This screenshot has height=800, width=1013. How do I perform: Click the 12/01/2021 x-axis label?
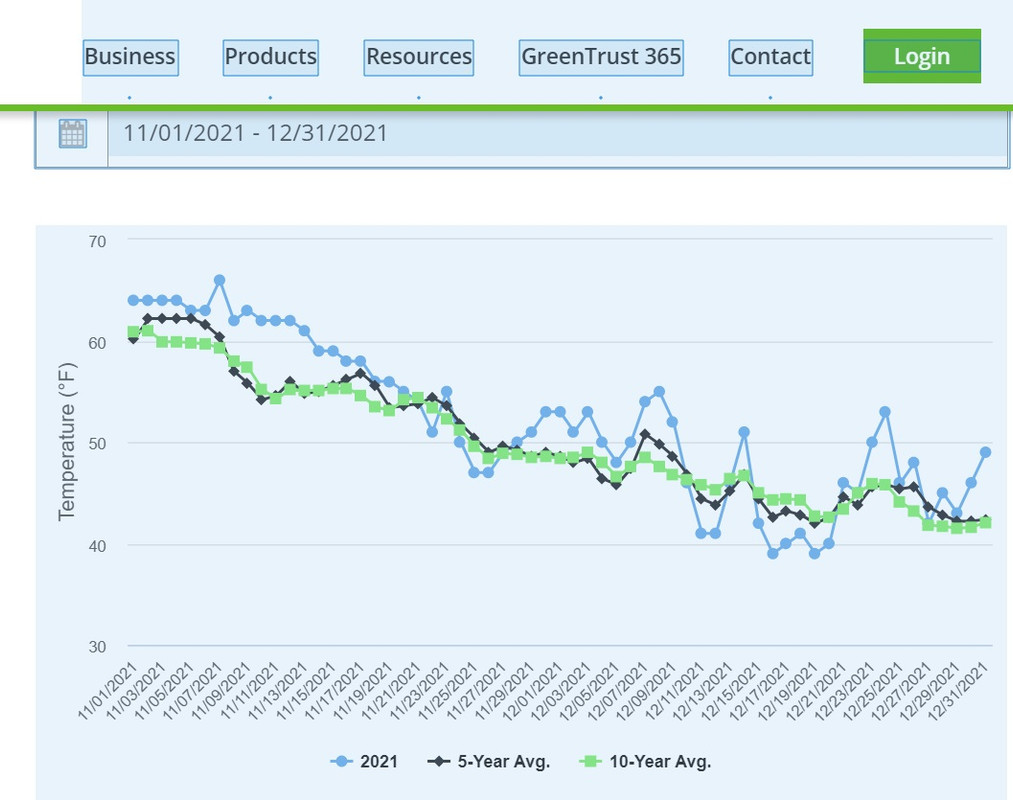[x=533, y=690]
